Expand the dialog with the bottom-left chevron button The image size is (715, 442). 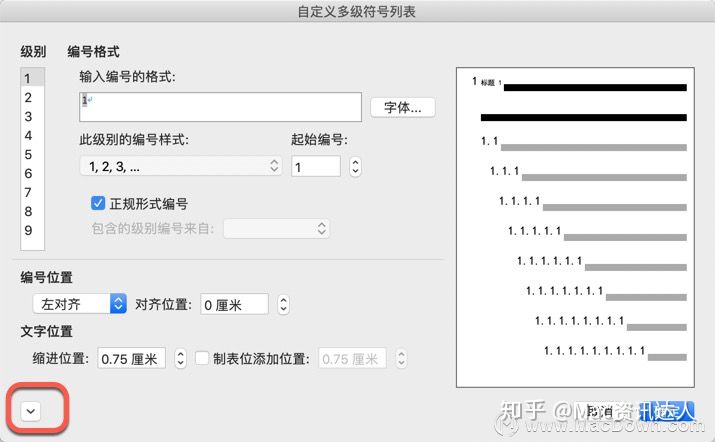coord(31,411)
